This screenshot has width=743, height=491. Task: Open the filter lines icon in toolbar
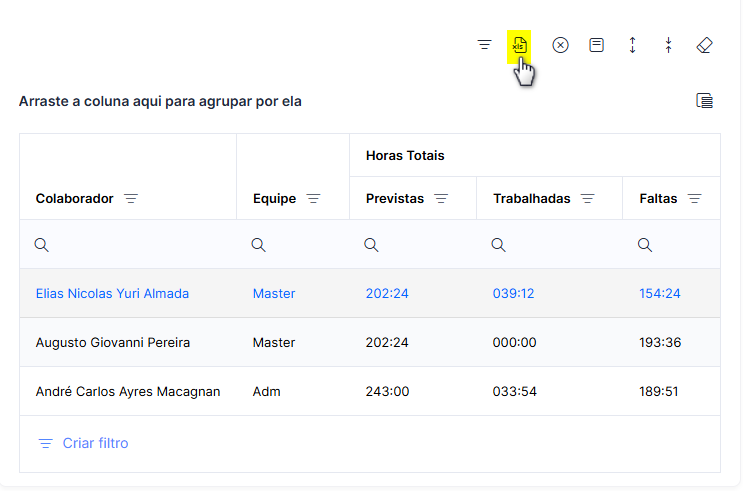click(x=484, y=45)
